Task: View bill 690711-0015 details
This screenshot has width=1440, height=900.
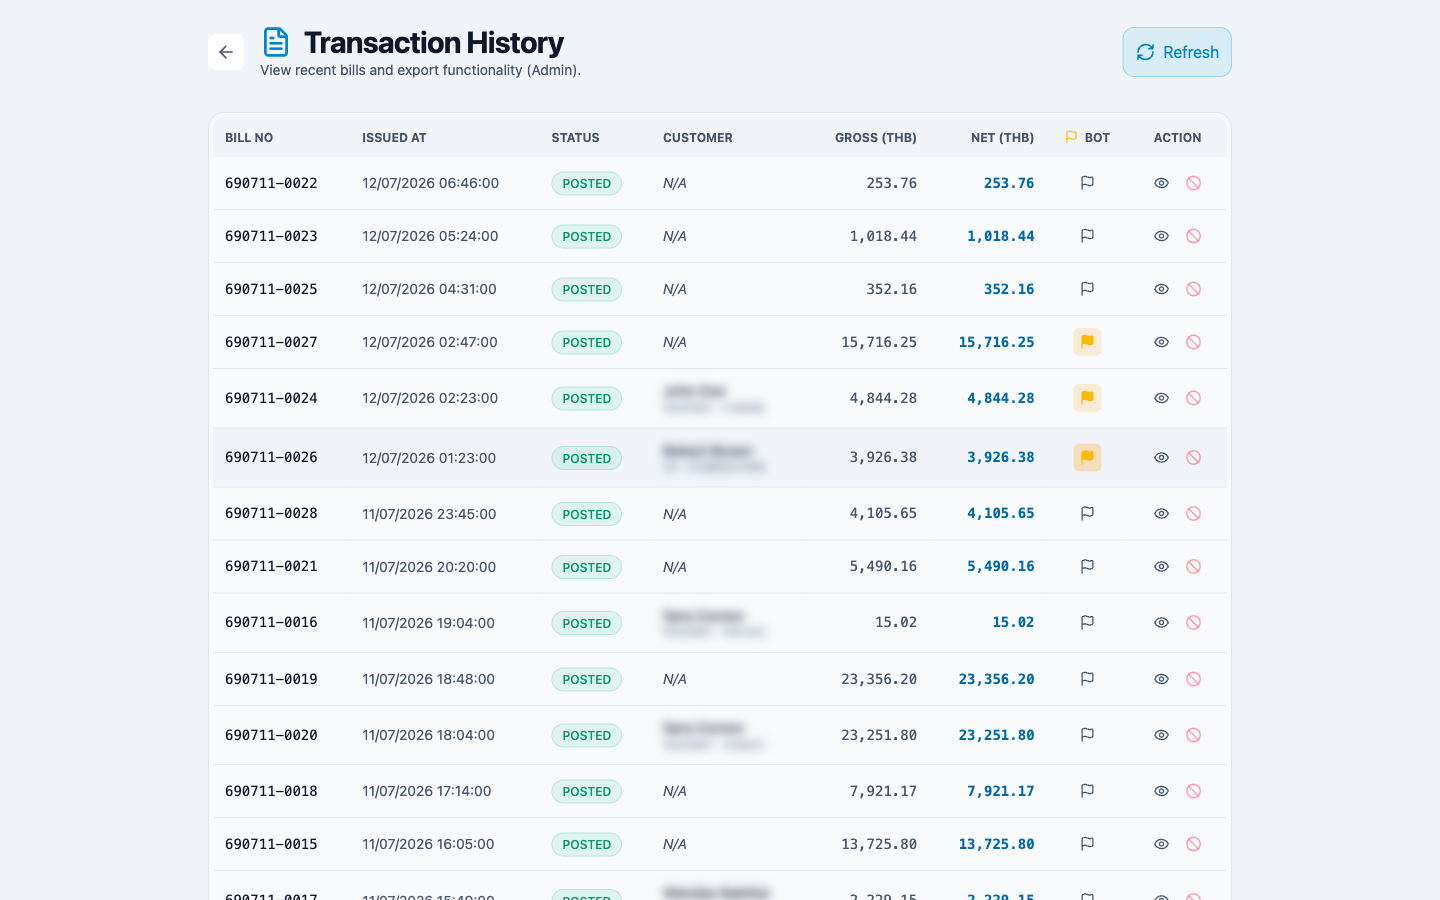Action: click(x=1161, y=844)
